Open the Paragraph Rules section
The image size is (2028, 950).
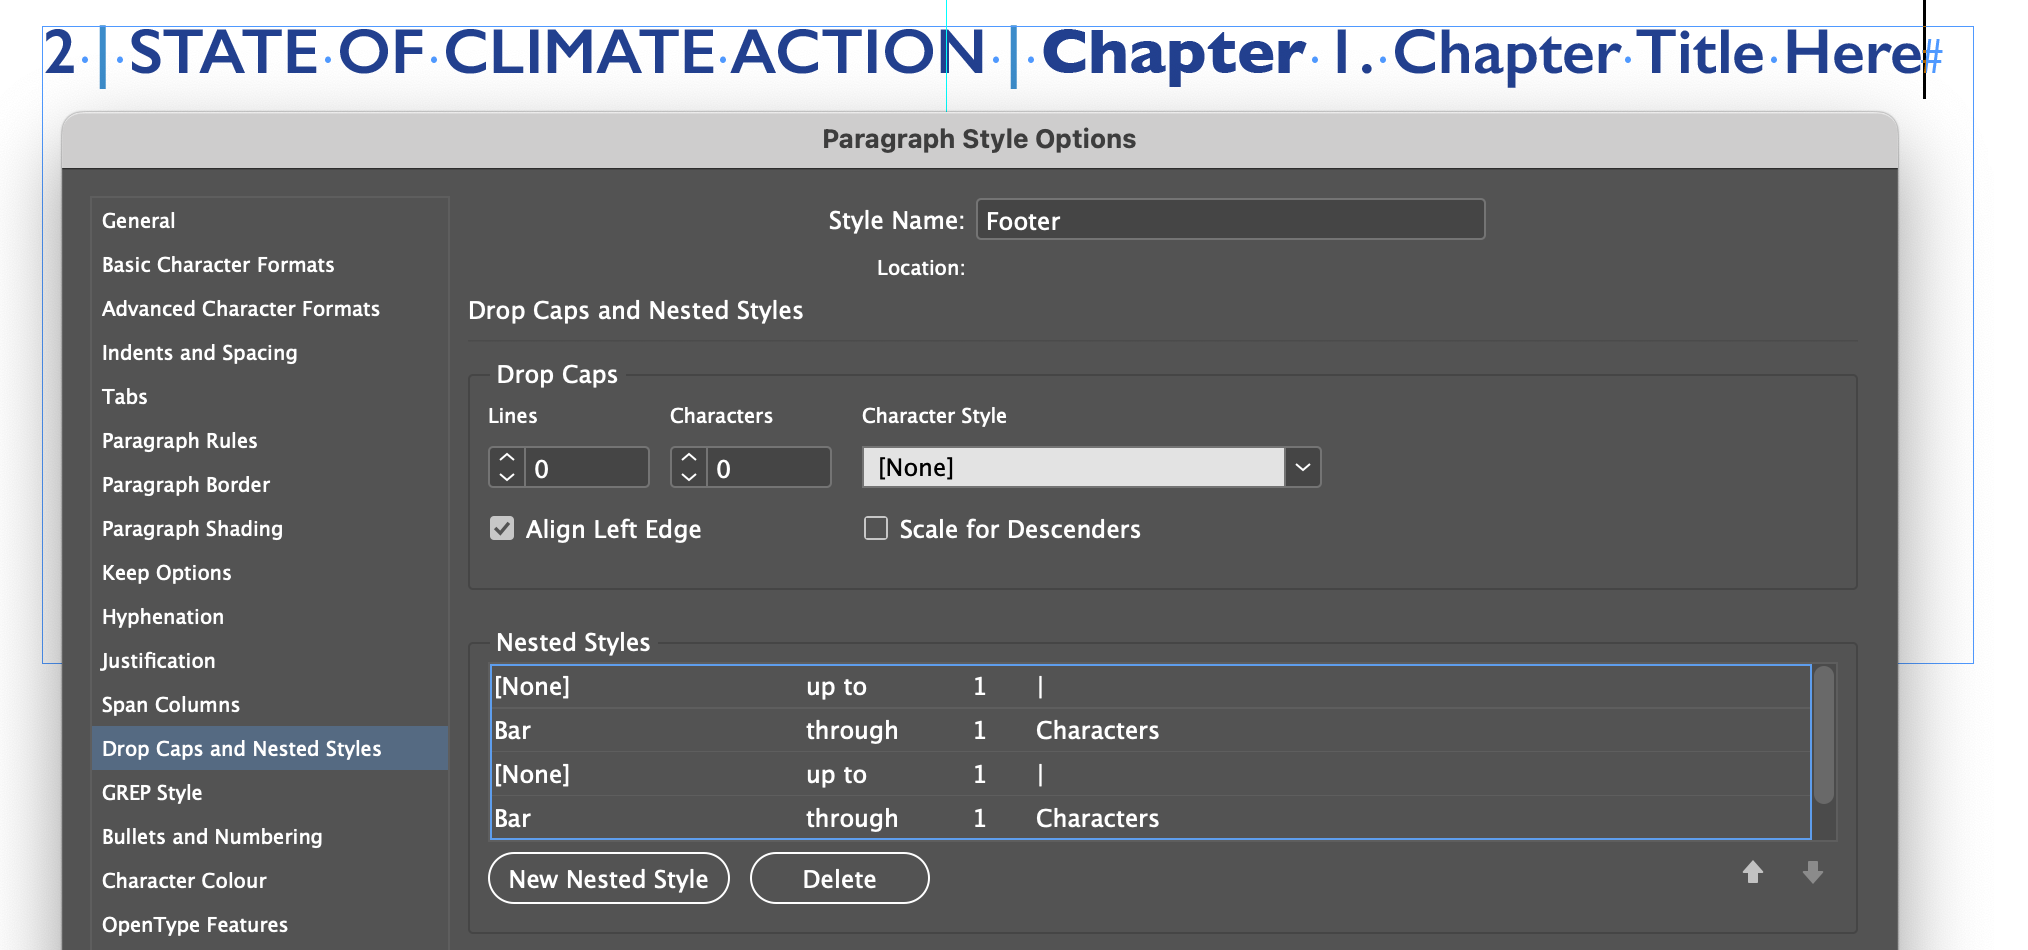point(180,441)
